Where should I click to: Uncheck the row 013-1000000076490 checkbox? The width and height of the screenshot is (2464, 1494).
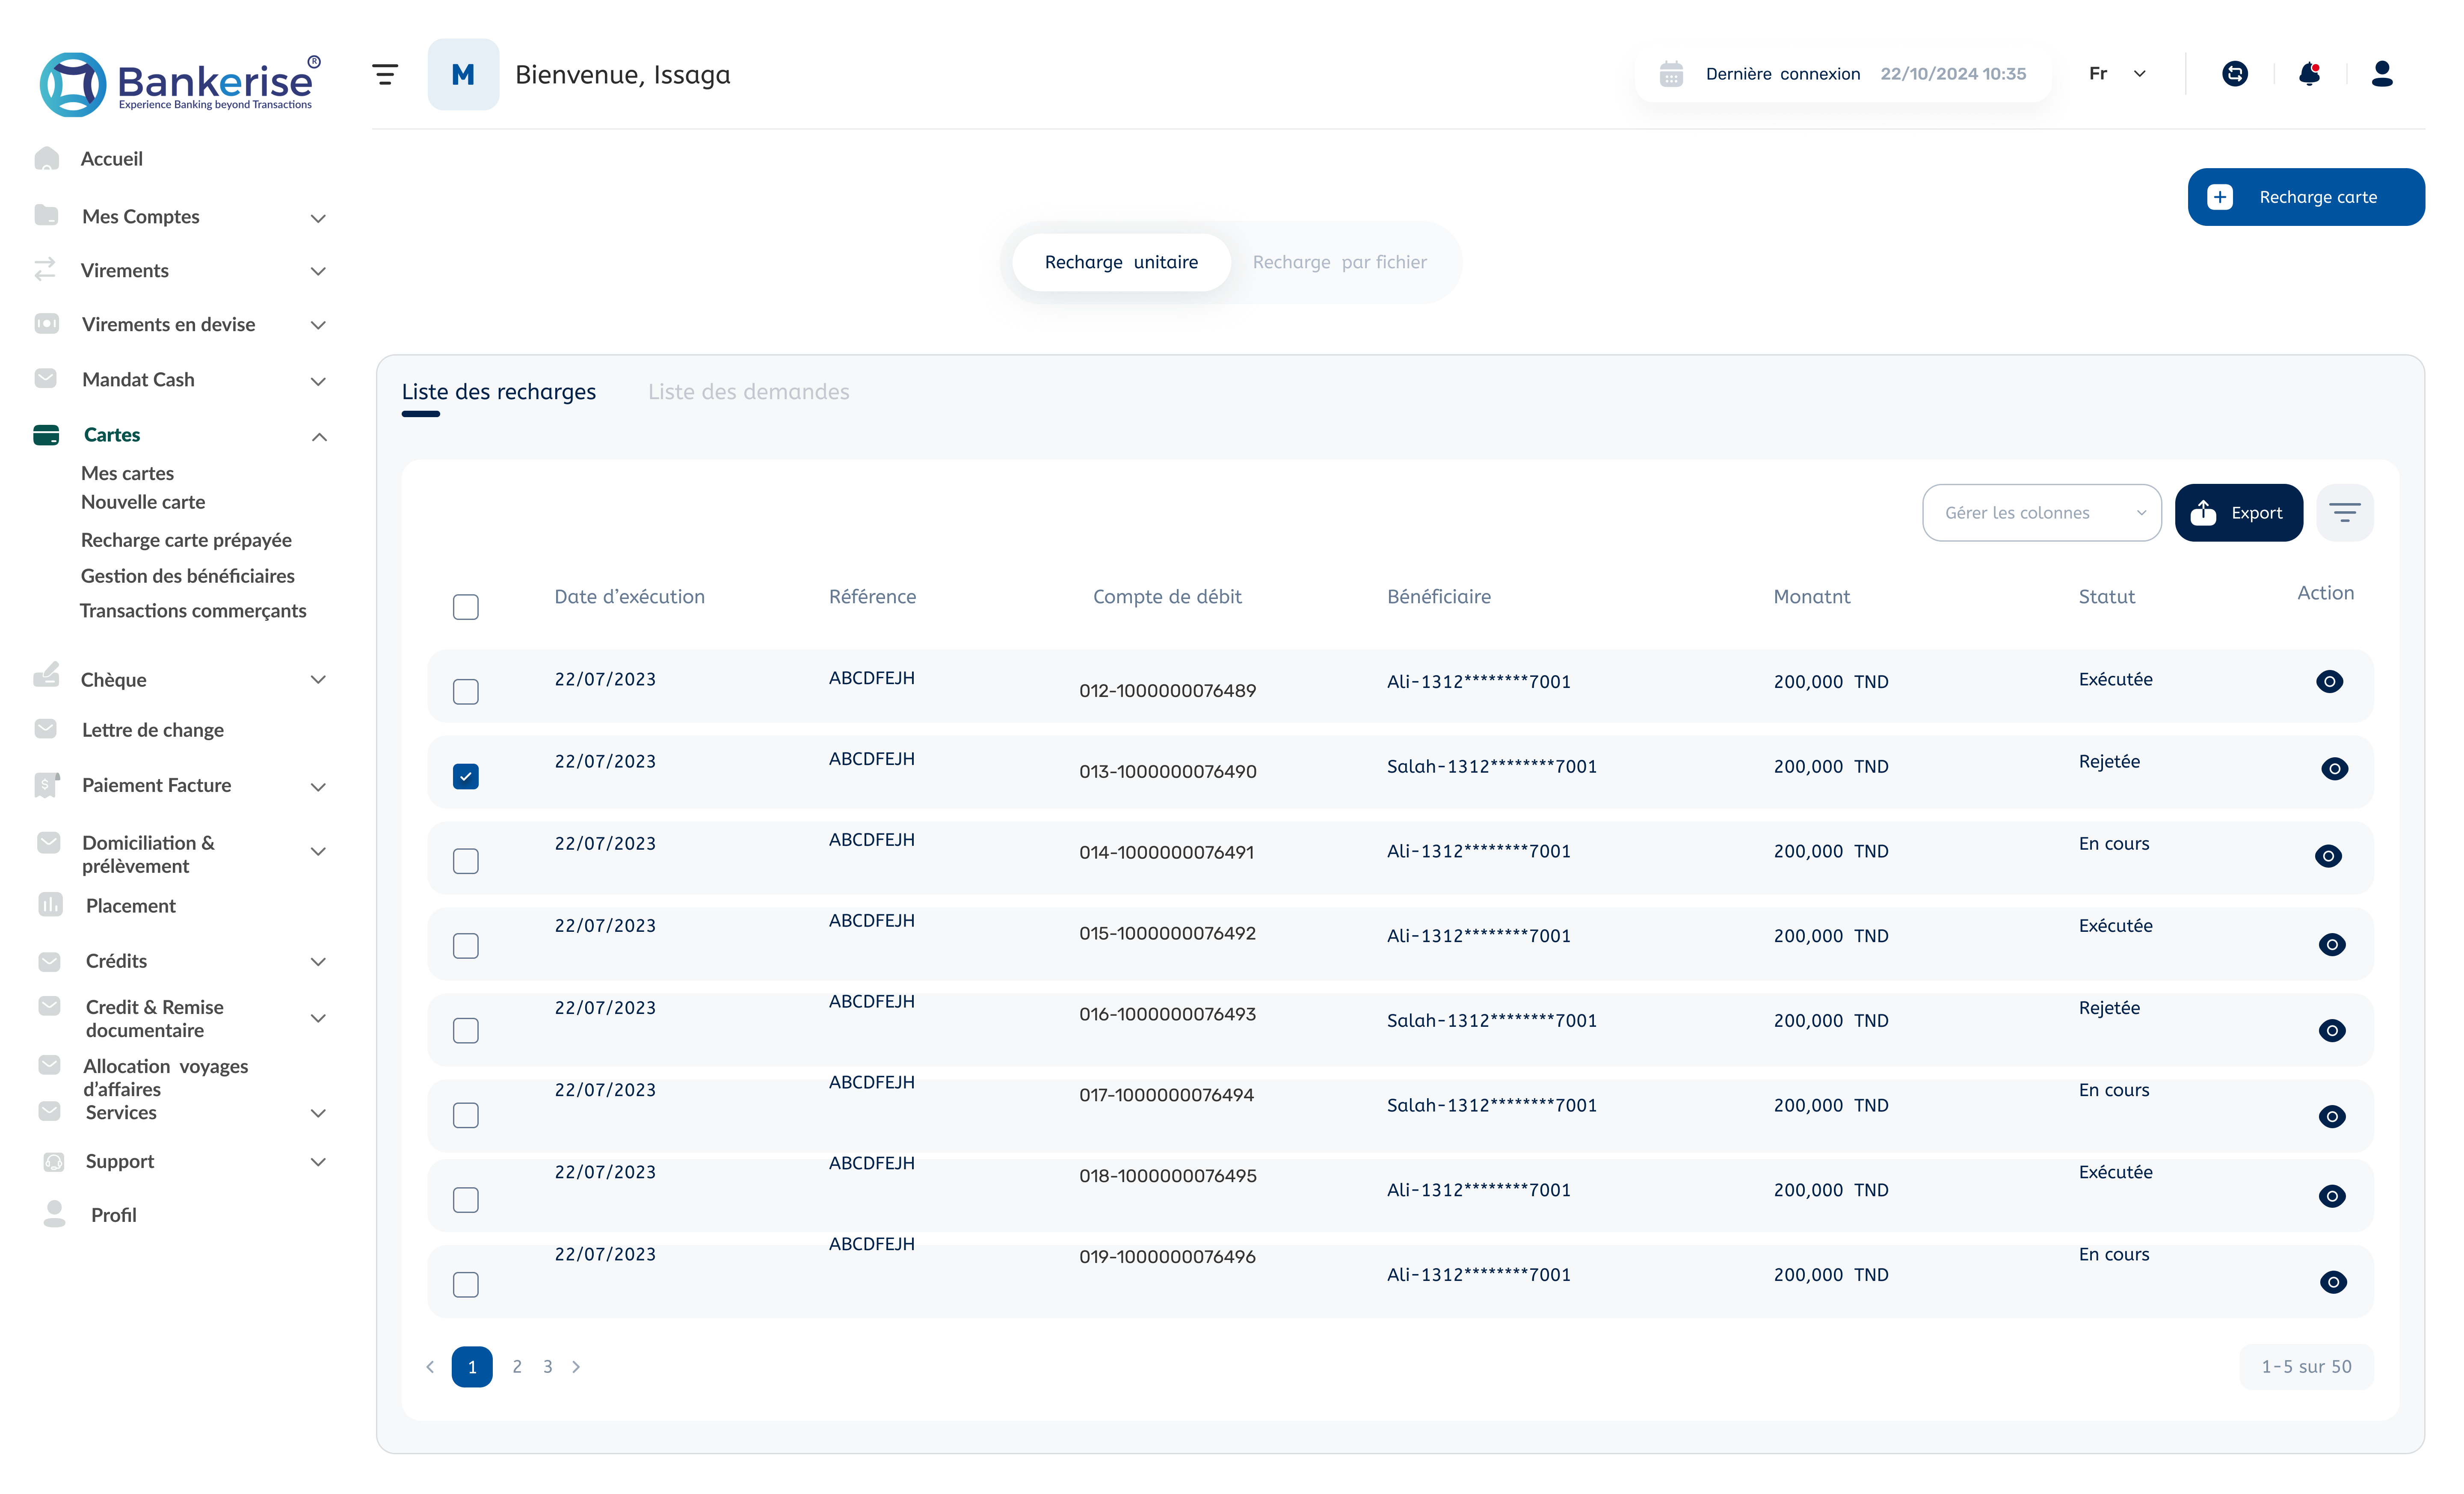466,777
